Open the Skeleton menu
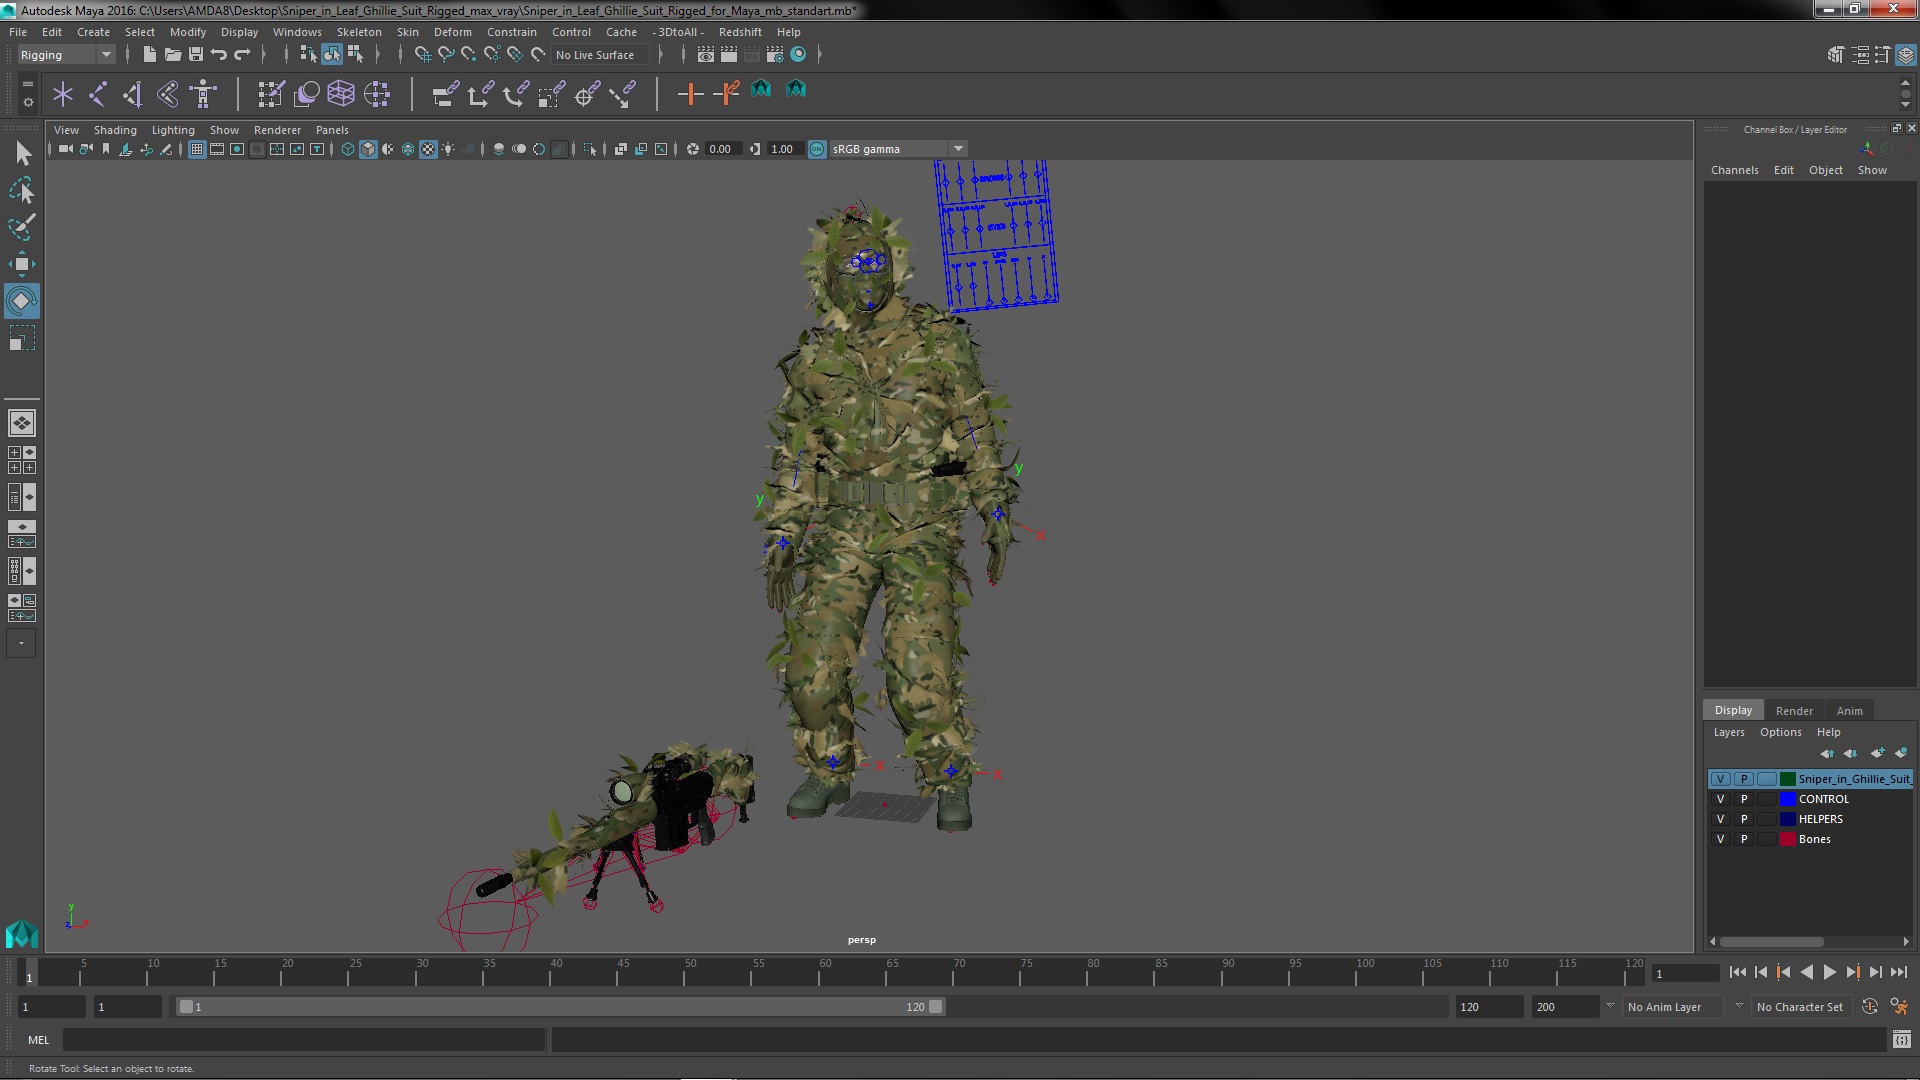Viewport: 1920px width, 1080px height. pos(360,32)
